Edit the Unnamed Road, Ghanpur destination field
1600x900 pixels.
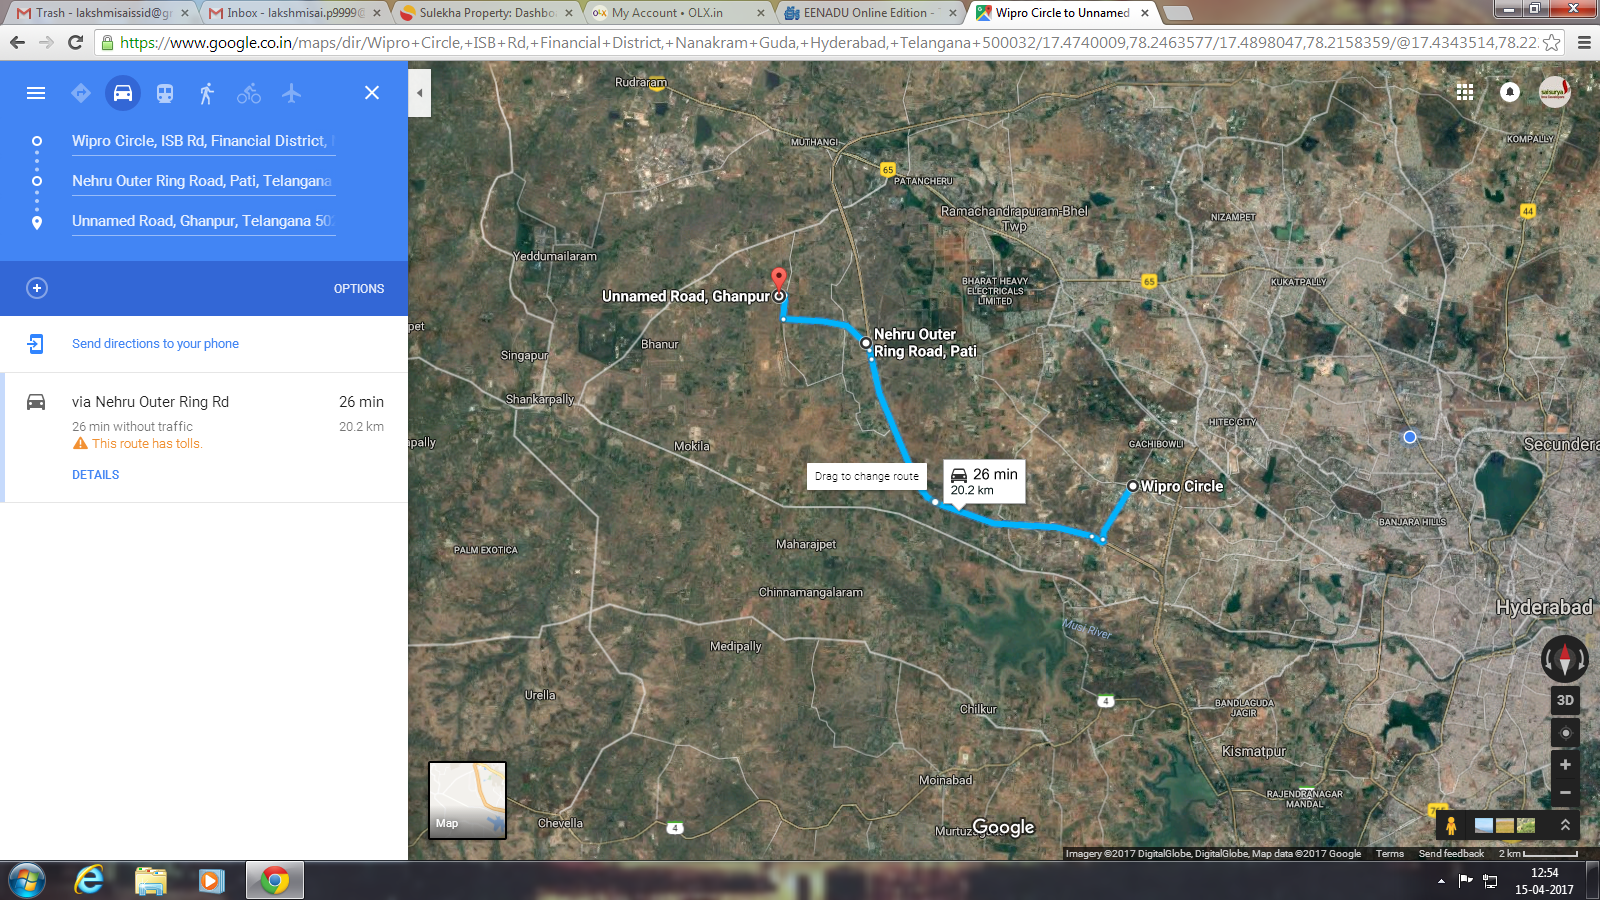pyautogui.click(x=203, y=221)
